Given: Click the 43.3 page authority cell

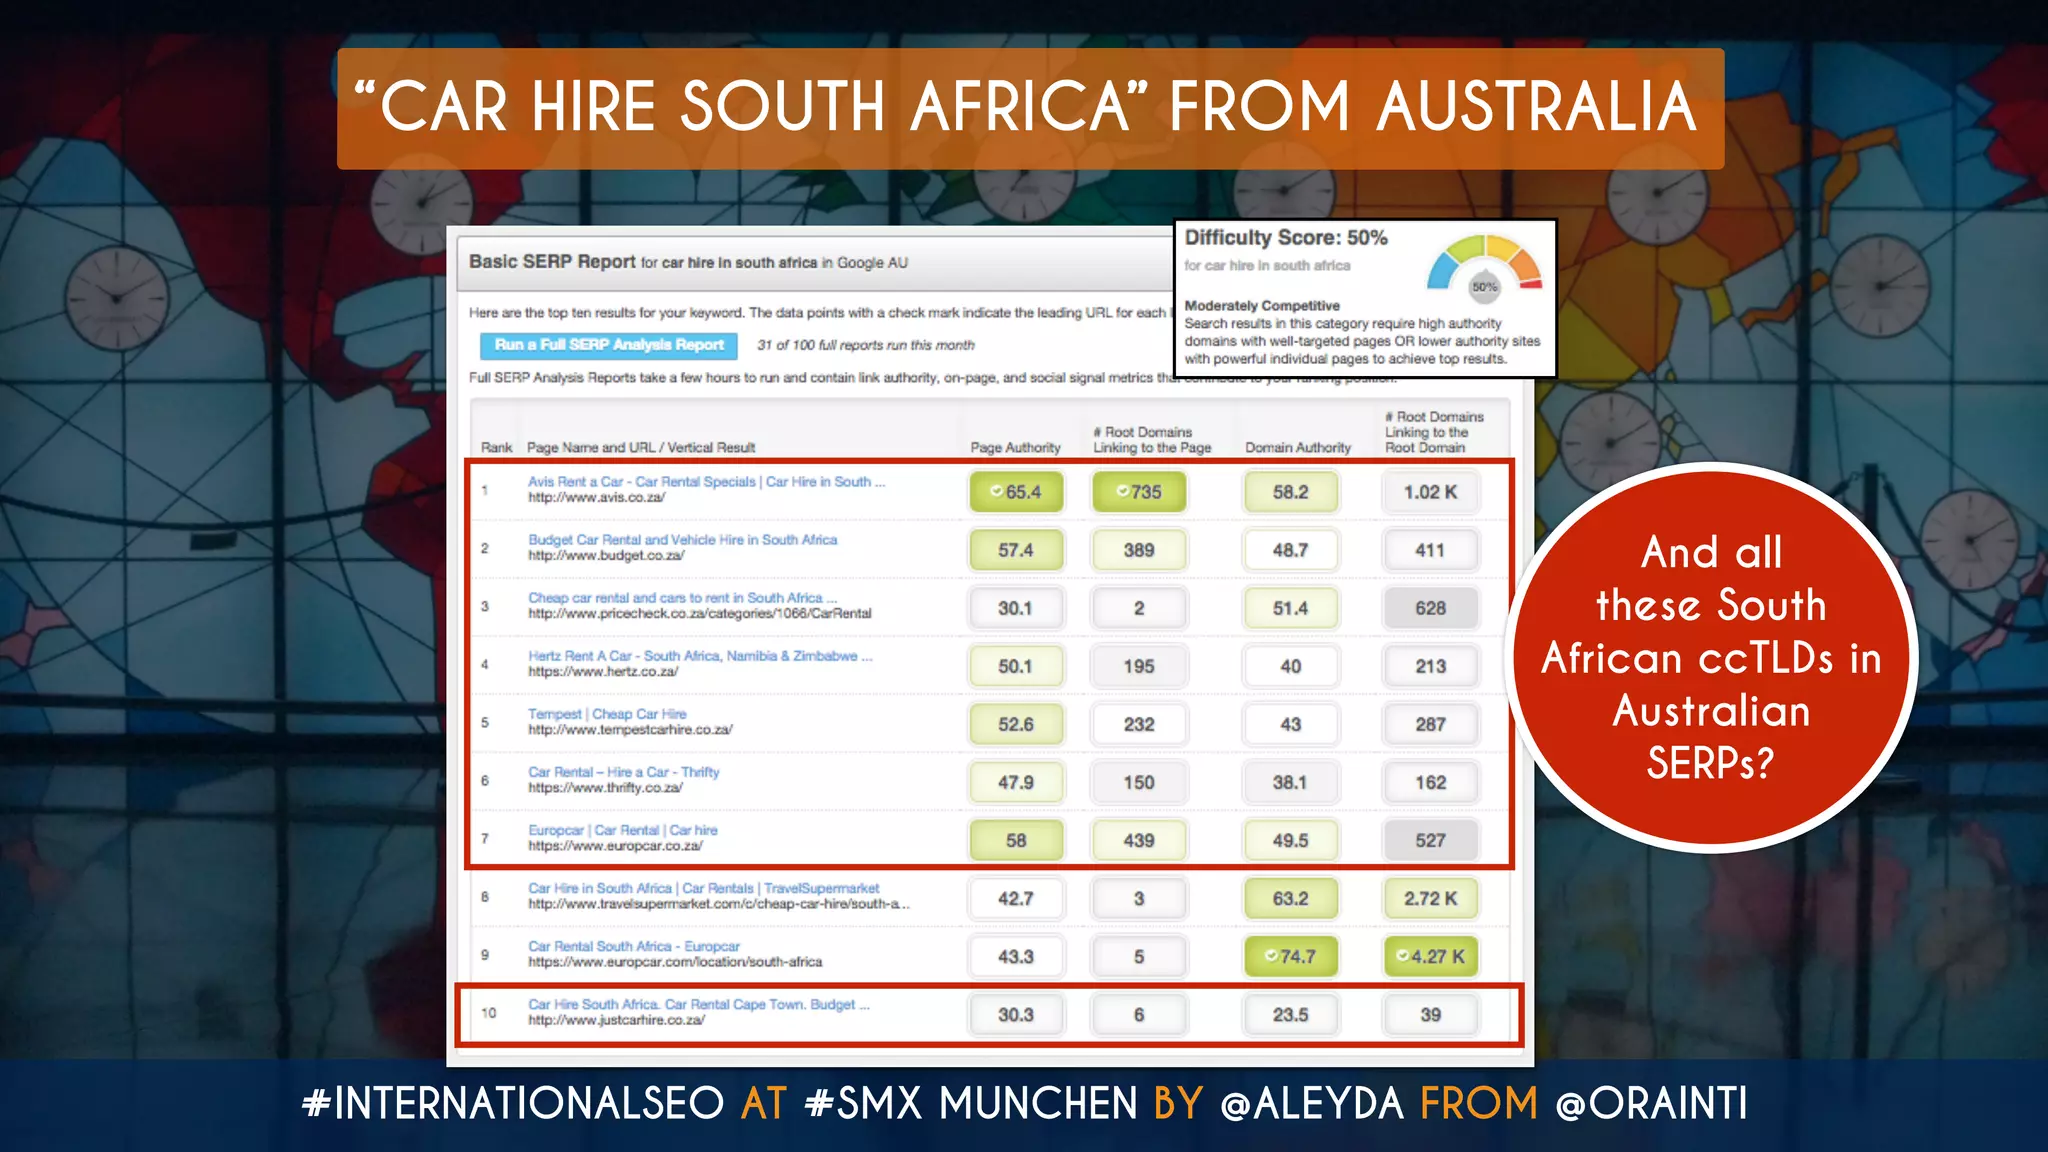Looking at the screenshot, I should (x=1015, y=956).
